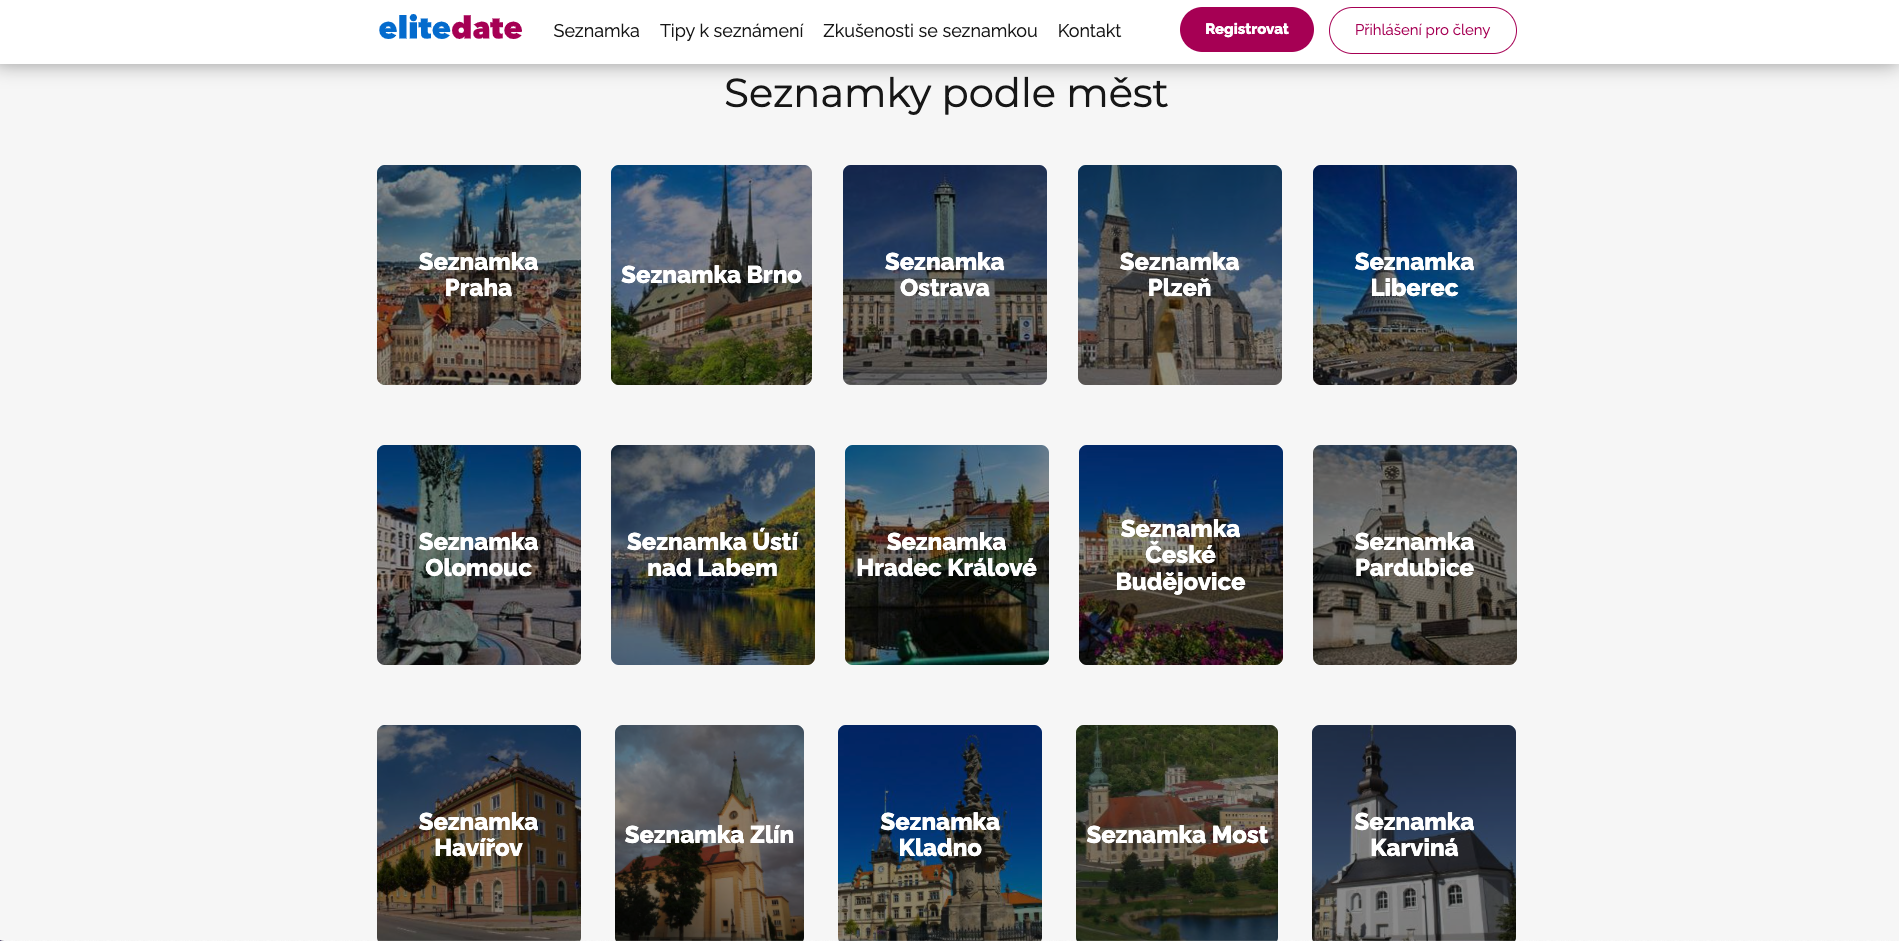Select Seznamka České Budějovice card
Image resolution: width=1899 pixels, height=941 pixels.
coord(1181,555)
